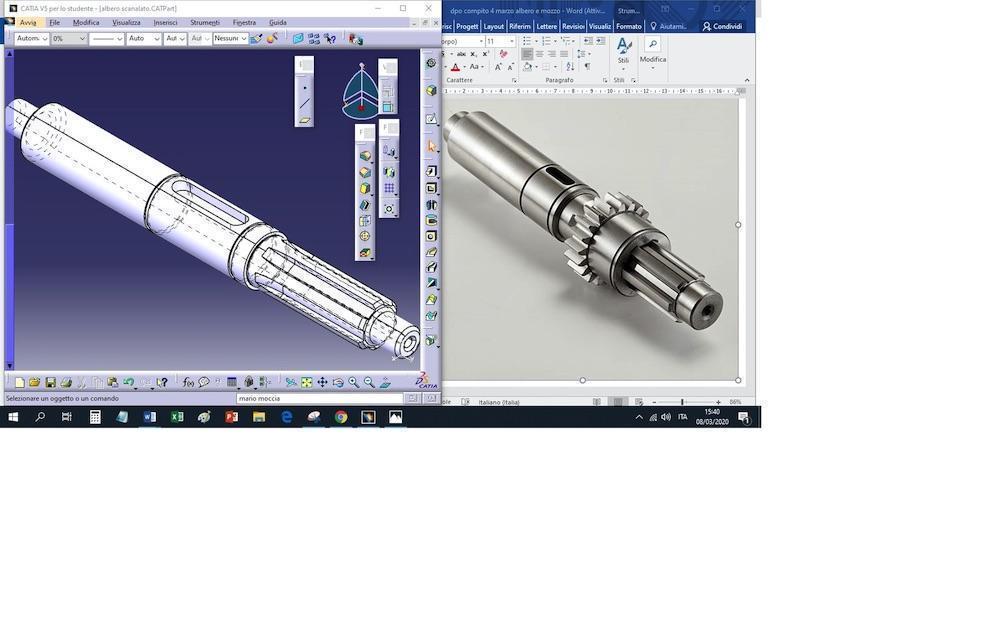The width and height of the screenshot is (1000, 621).
Task: Toggle show paragraph marks in Word
Action: tap(587, 67)
